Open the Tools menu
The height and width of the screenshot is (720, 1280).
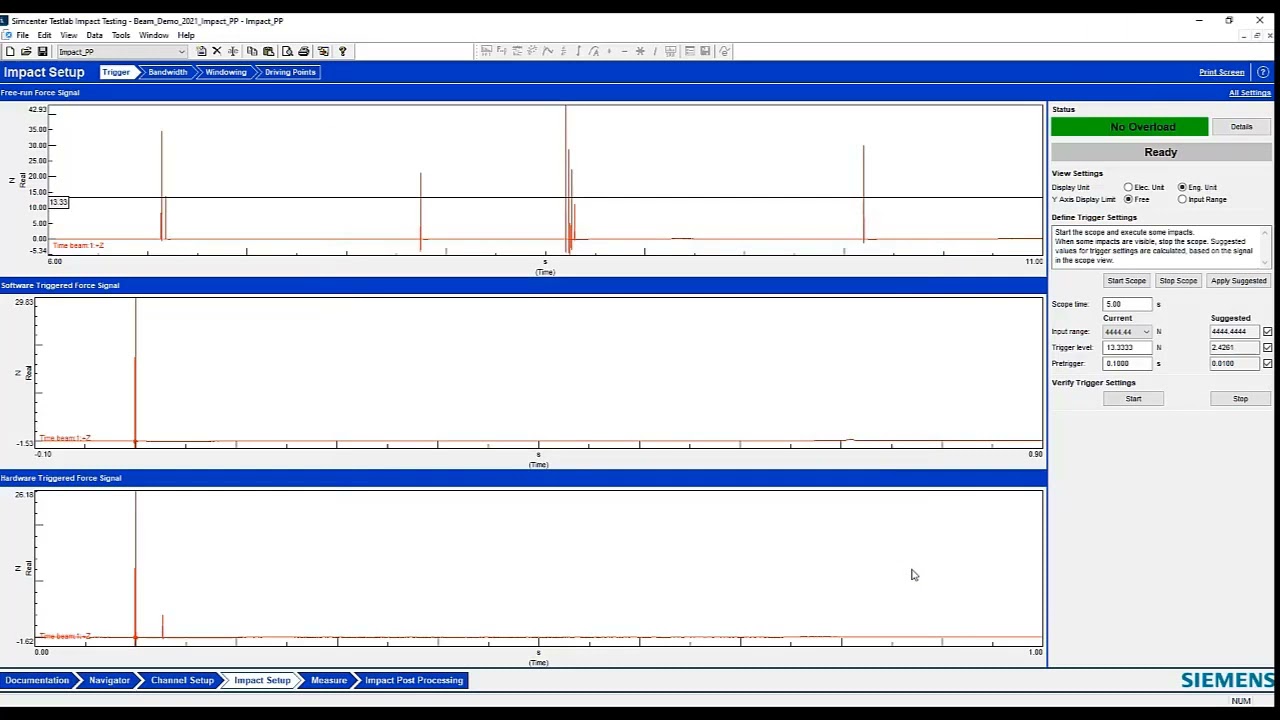(x=121, y=35)
